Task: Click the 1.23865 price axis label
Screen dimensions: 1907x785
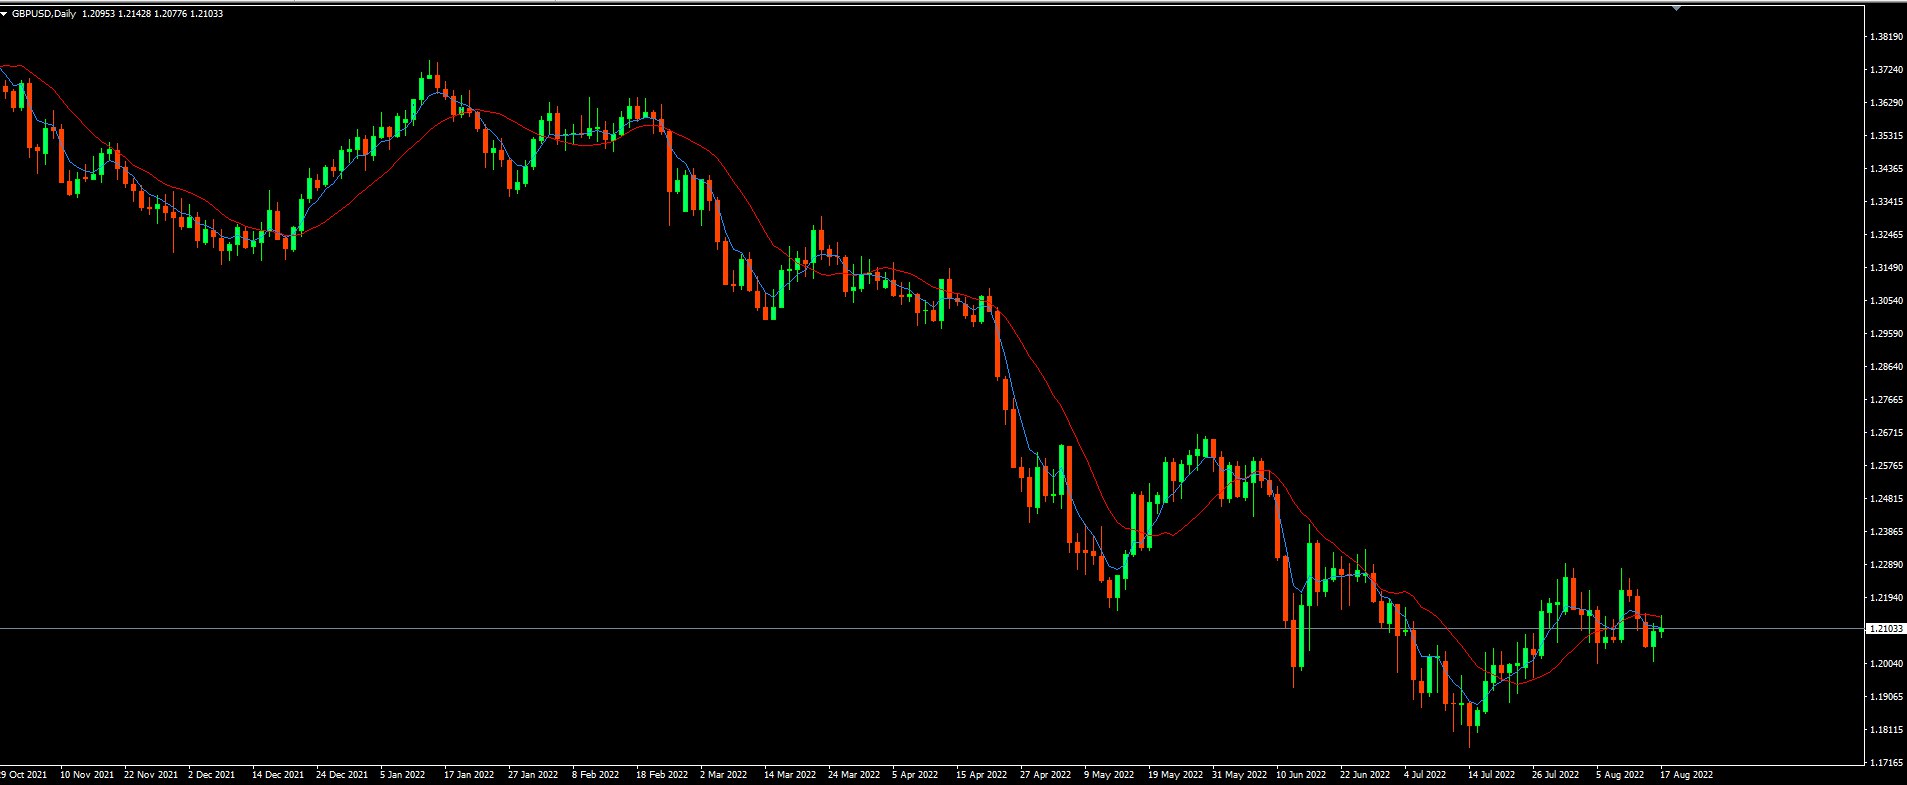Action: pyautogui.click(x=1885, y=532)
